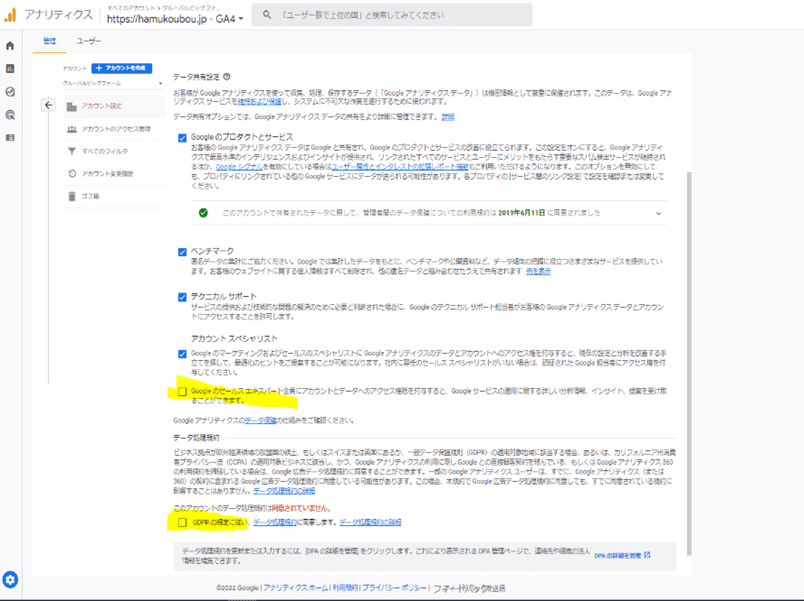Click the people icon of アカウントのアクセス管理
804x601 pixels.
(72, 129)
